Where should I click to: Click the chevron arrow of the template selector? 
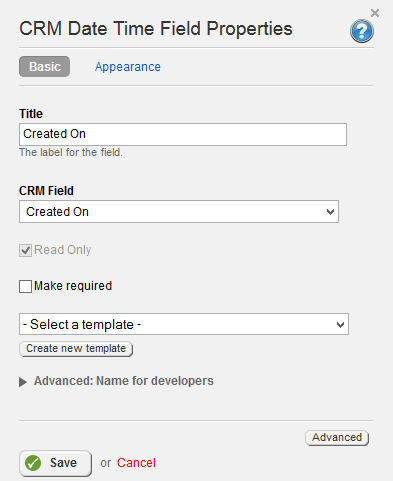[340, 324]
